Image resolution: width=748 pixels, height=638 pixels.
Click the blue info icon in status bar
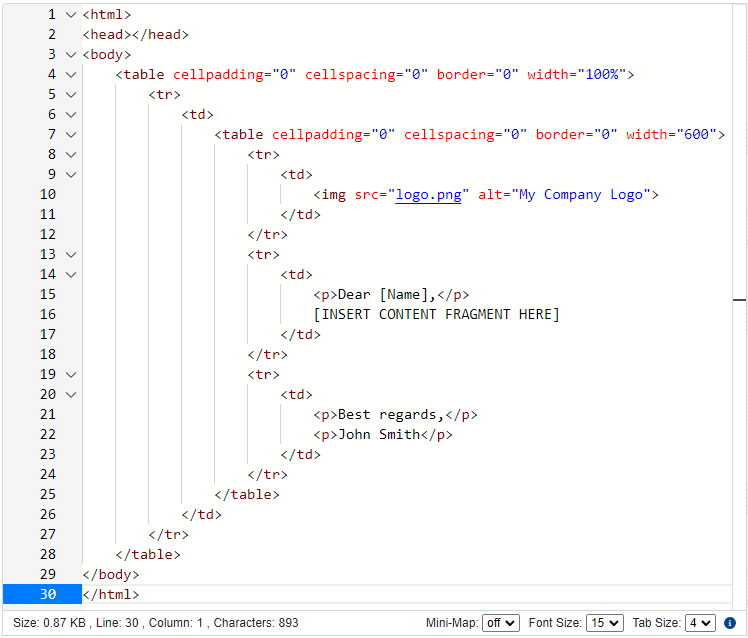point(729,623)
